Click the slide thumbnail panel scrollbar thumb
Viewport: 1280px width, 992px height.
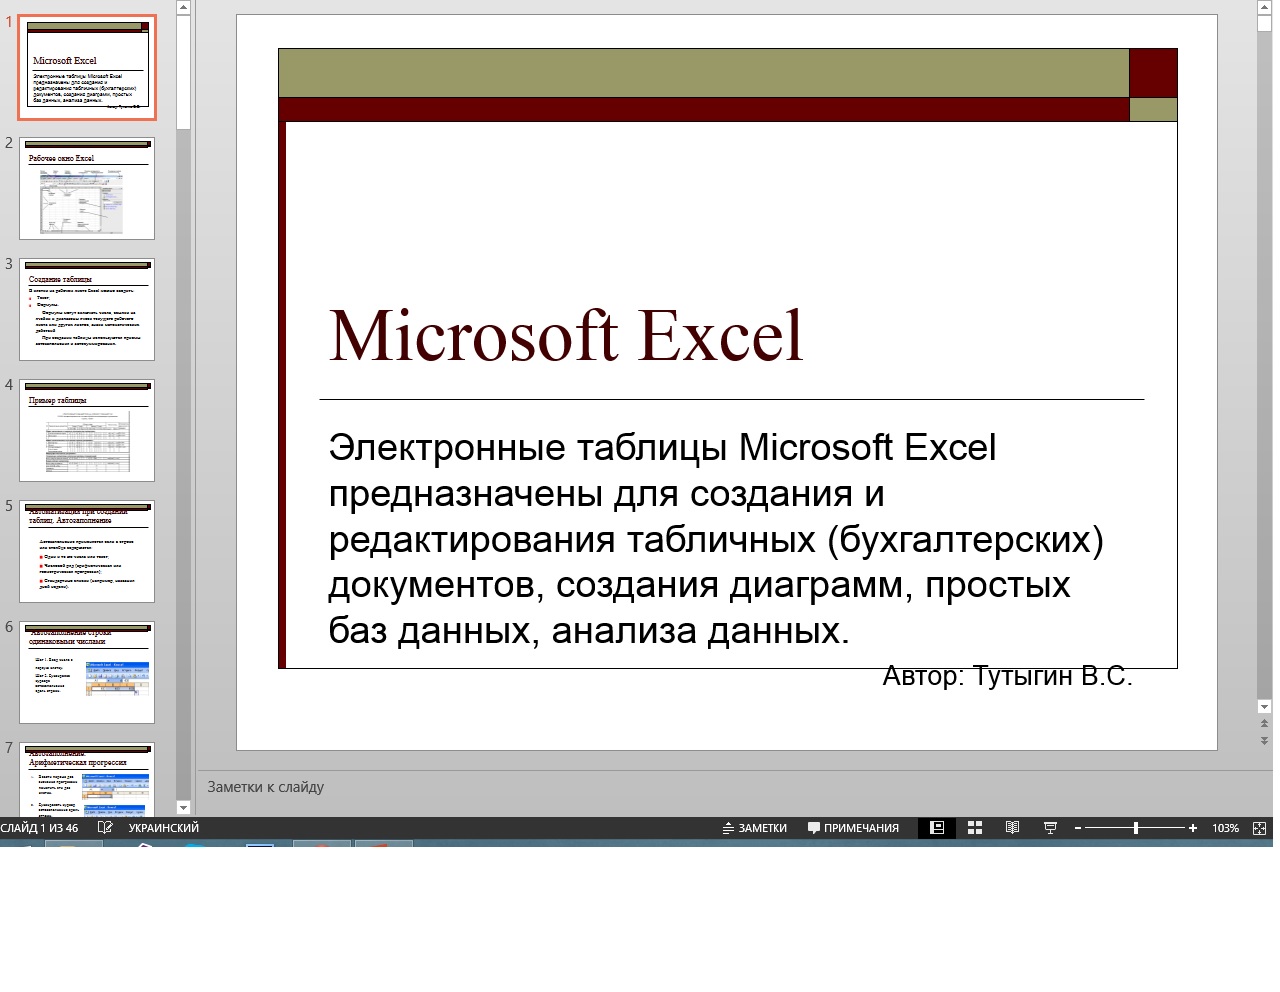183,72
